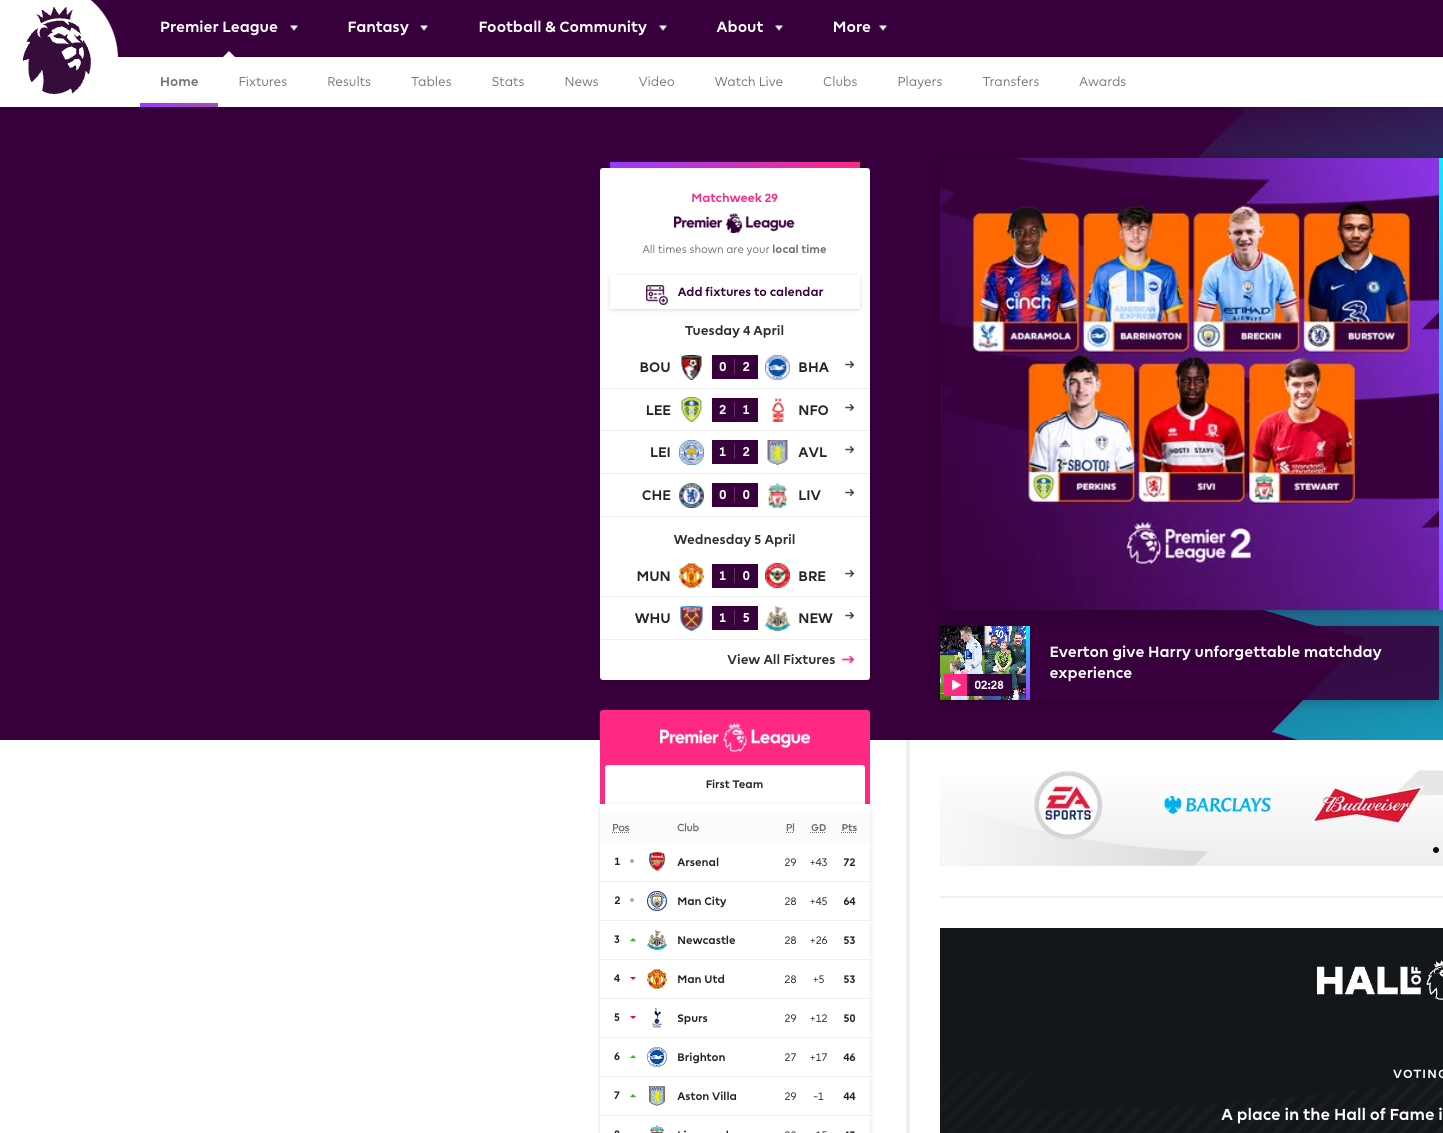1443x1133 pixels.
Task: Open Newcastle row in league table
Action: 735,940
